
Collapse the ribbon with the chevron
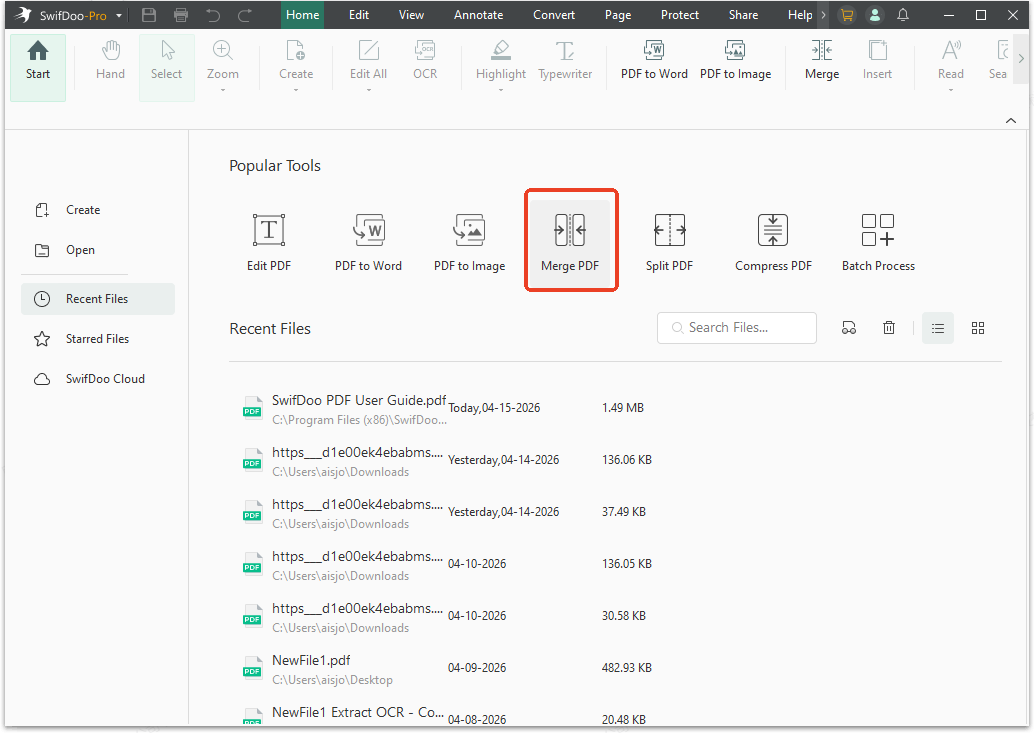pyautogui.click(x=1010, y=120)
